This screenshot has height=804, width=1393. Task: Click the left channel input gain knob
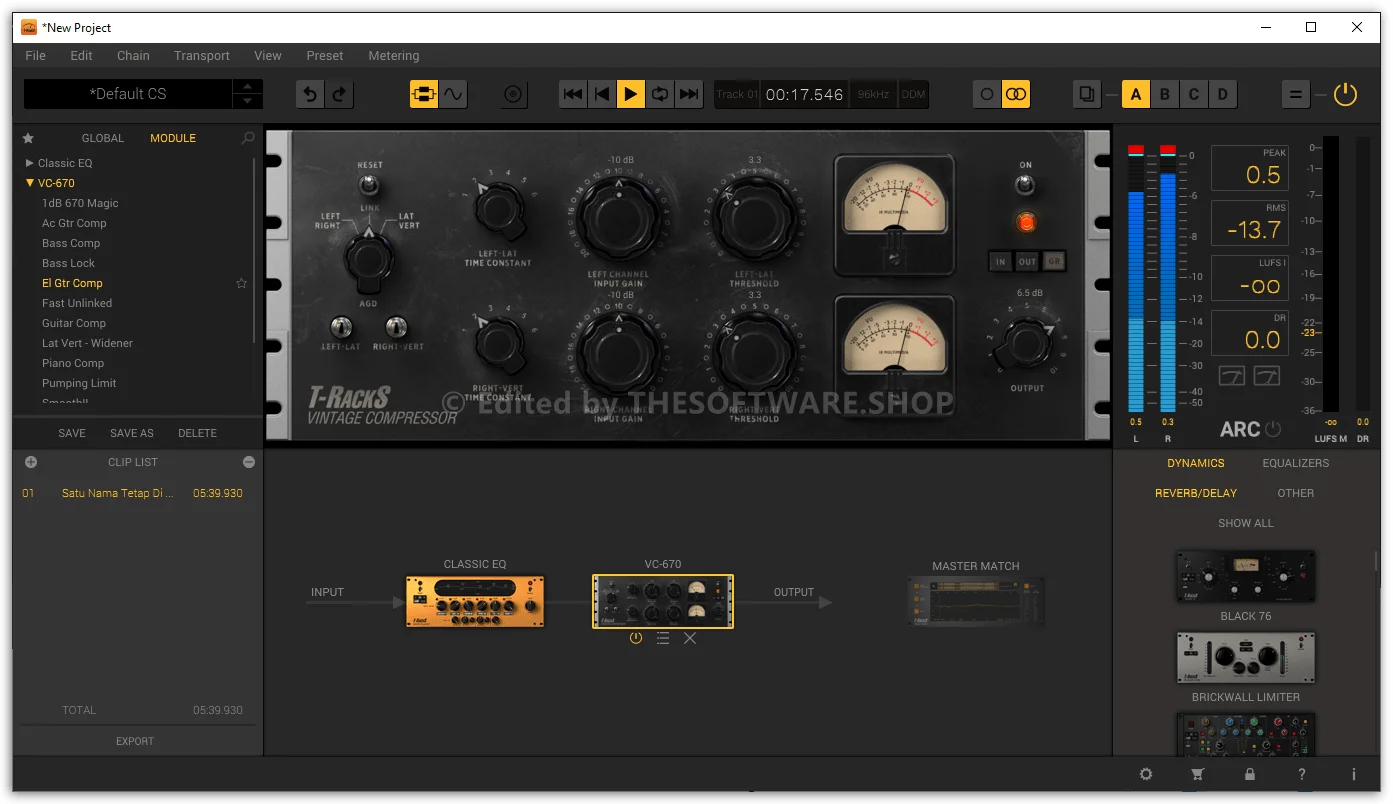(x=619, y=218)
